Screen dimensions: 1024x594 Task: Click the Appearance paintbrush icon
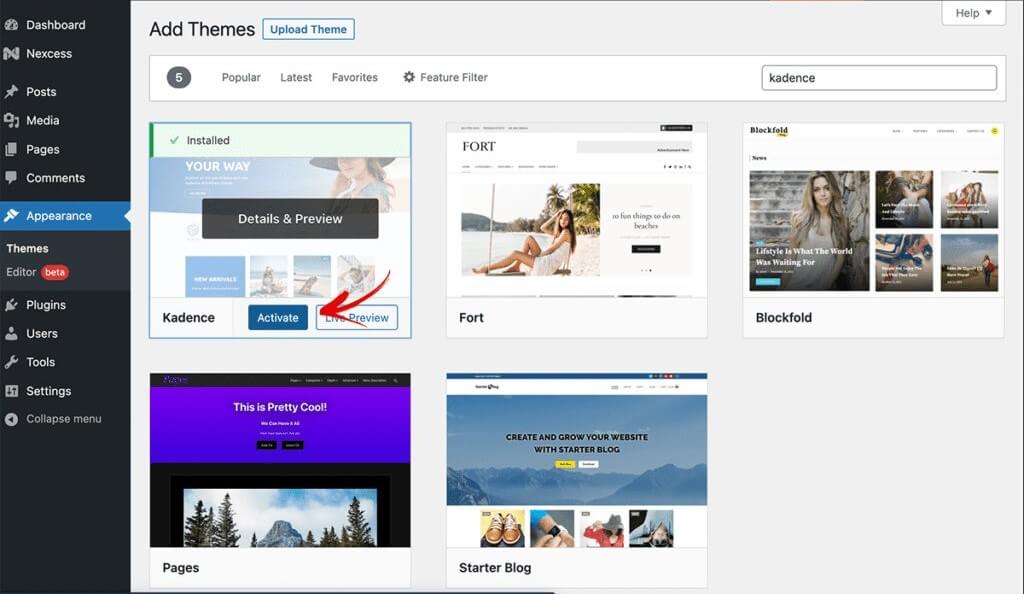(11, 215)
